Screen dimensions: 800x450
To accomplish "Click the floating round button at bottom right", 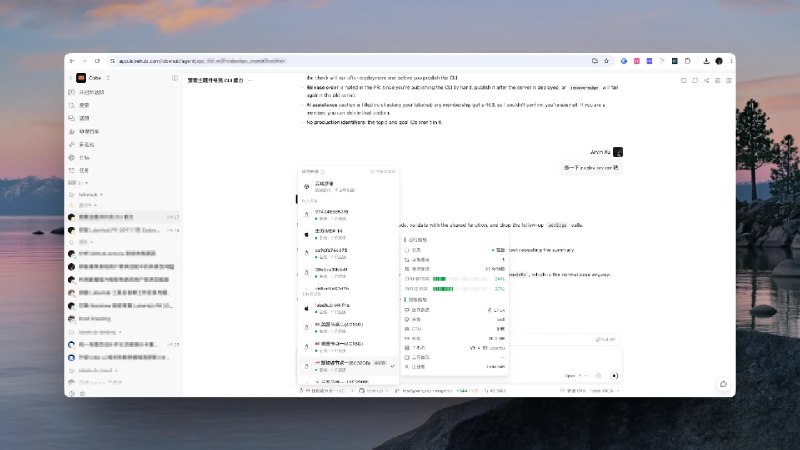I will click(723, 384).
